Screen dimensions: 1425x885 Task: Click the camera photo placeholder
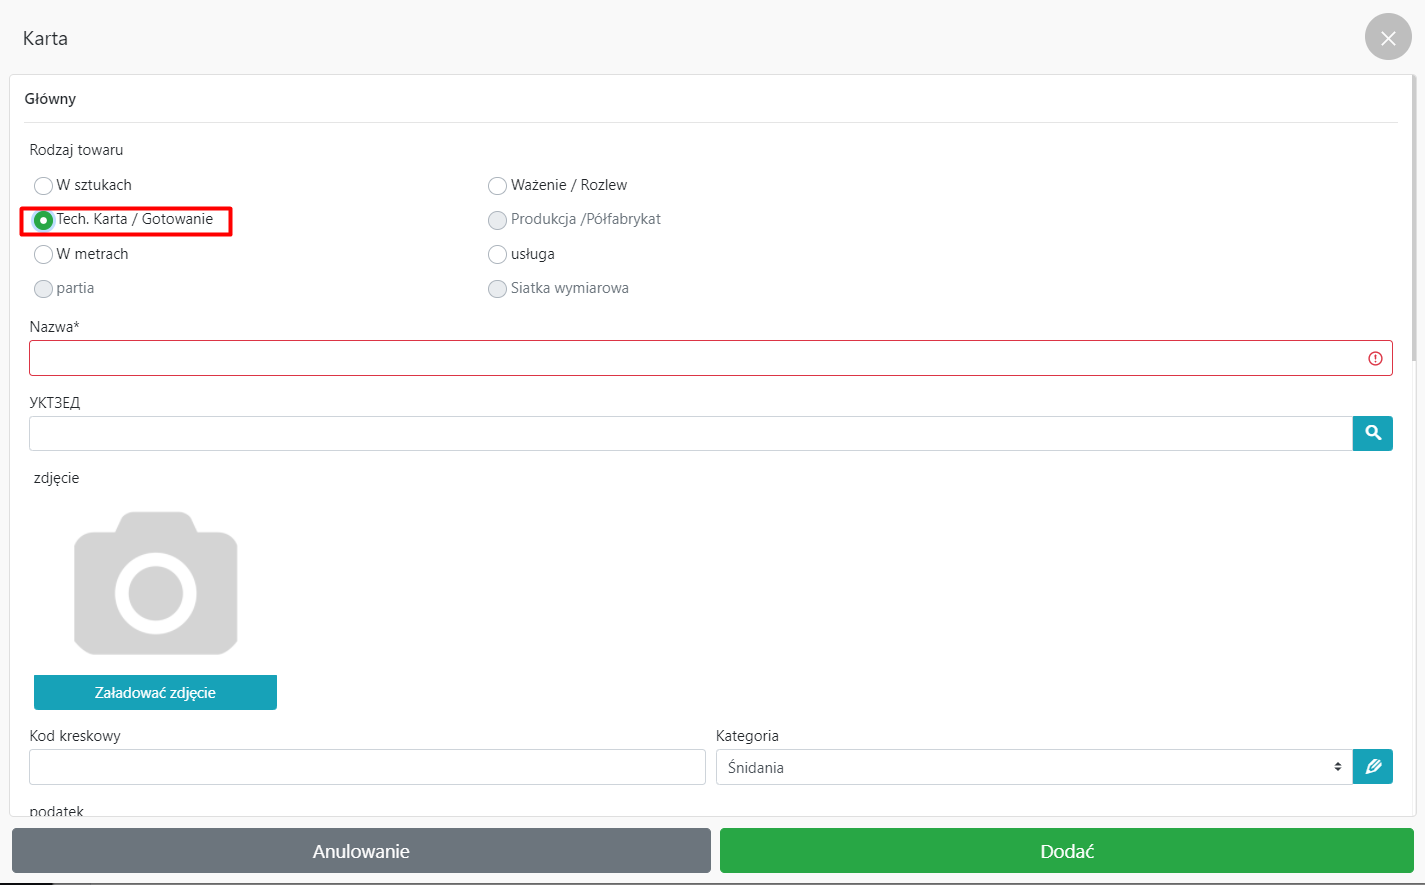[x=156, y=583]
